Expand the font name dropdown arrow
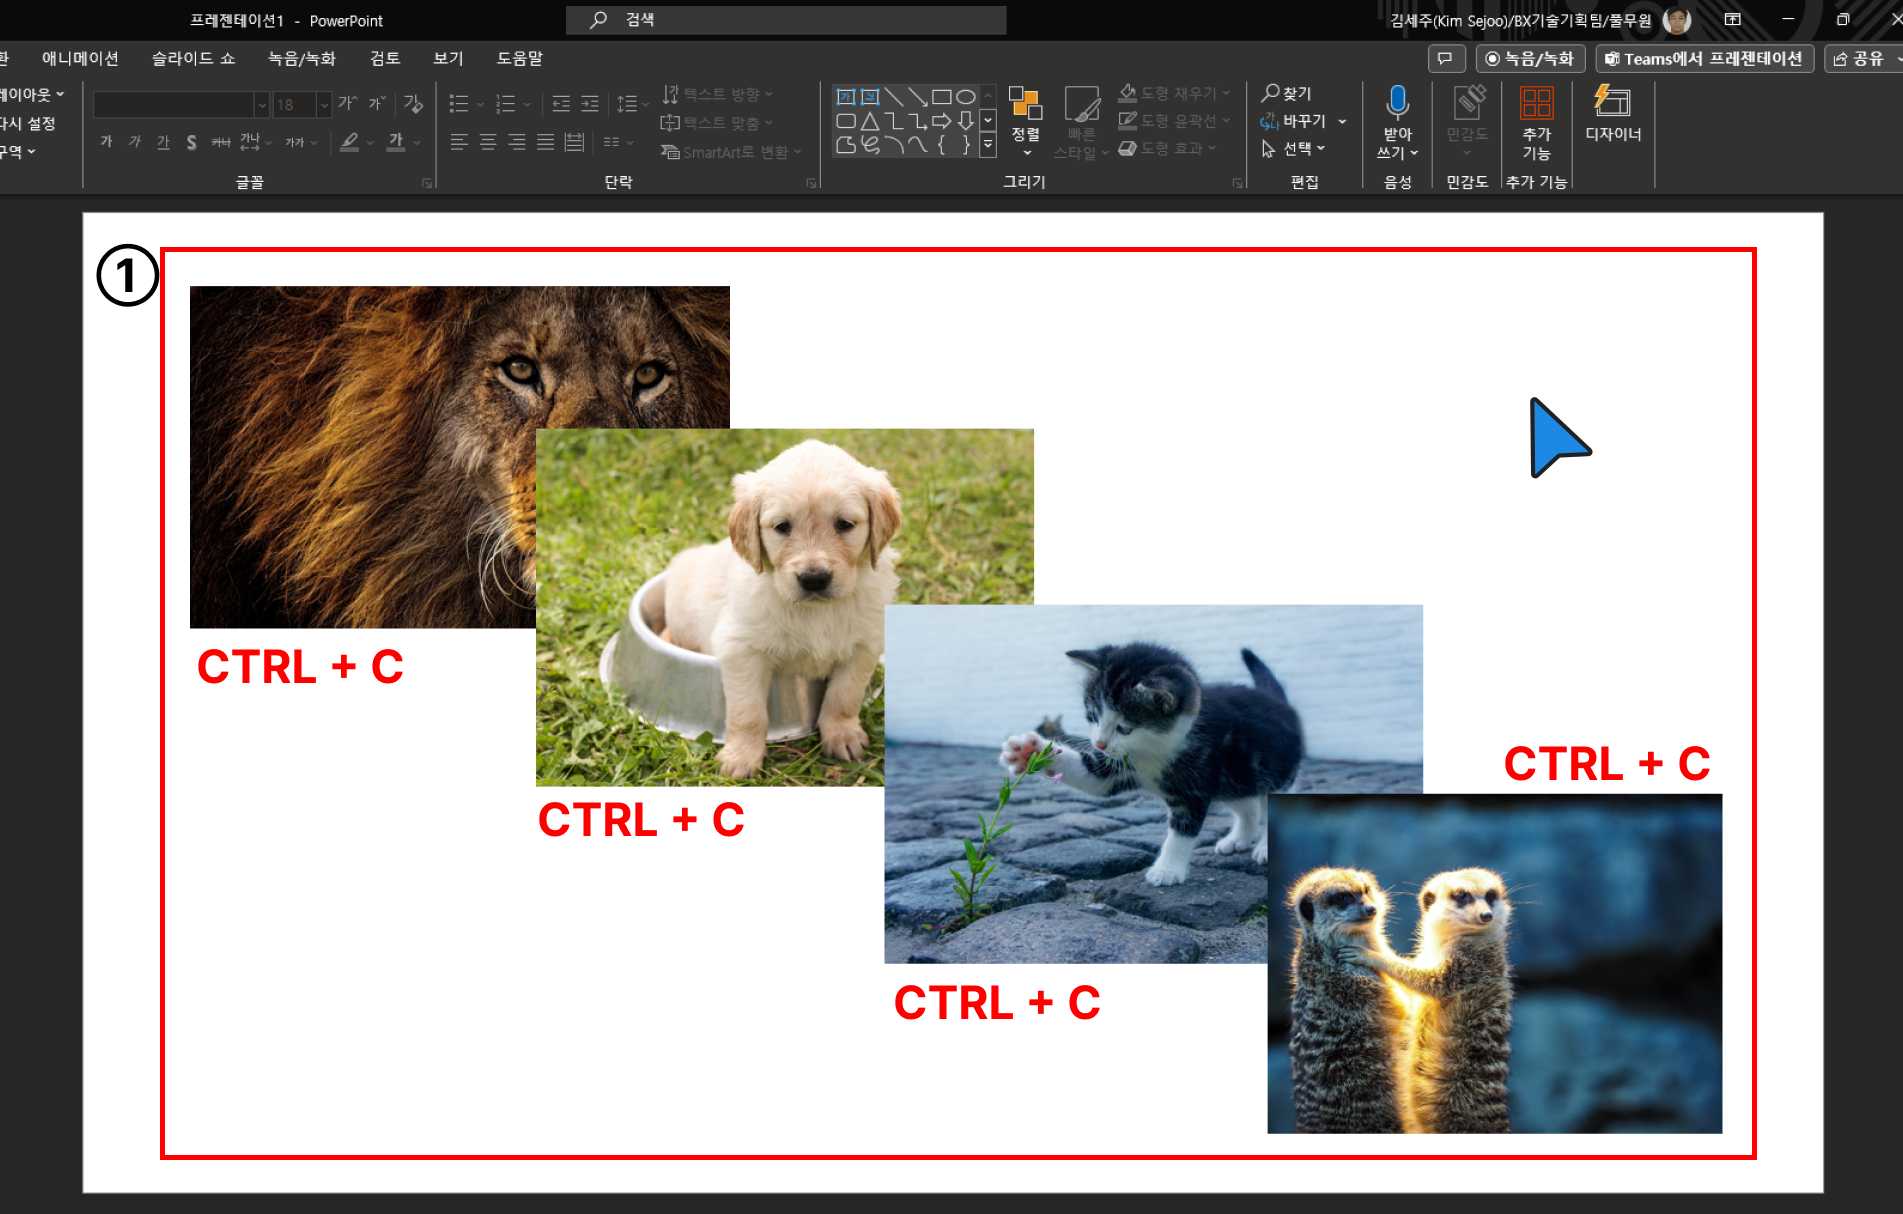 [x=262, y=104]
